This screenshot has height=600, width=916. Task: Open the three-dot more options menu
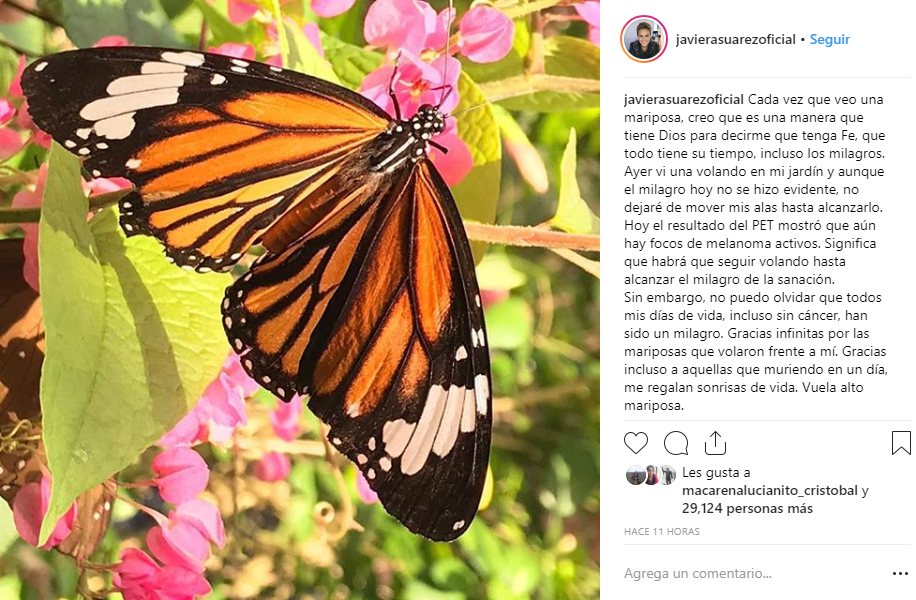[x=900, y=574]
